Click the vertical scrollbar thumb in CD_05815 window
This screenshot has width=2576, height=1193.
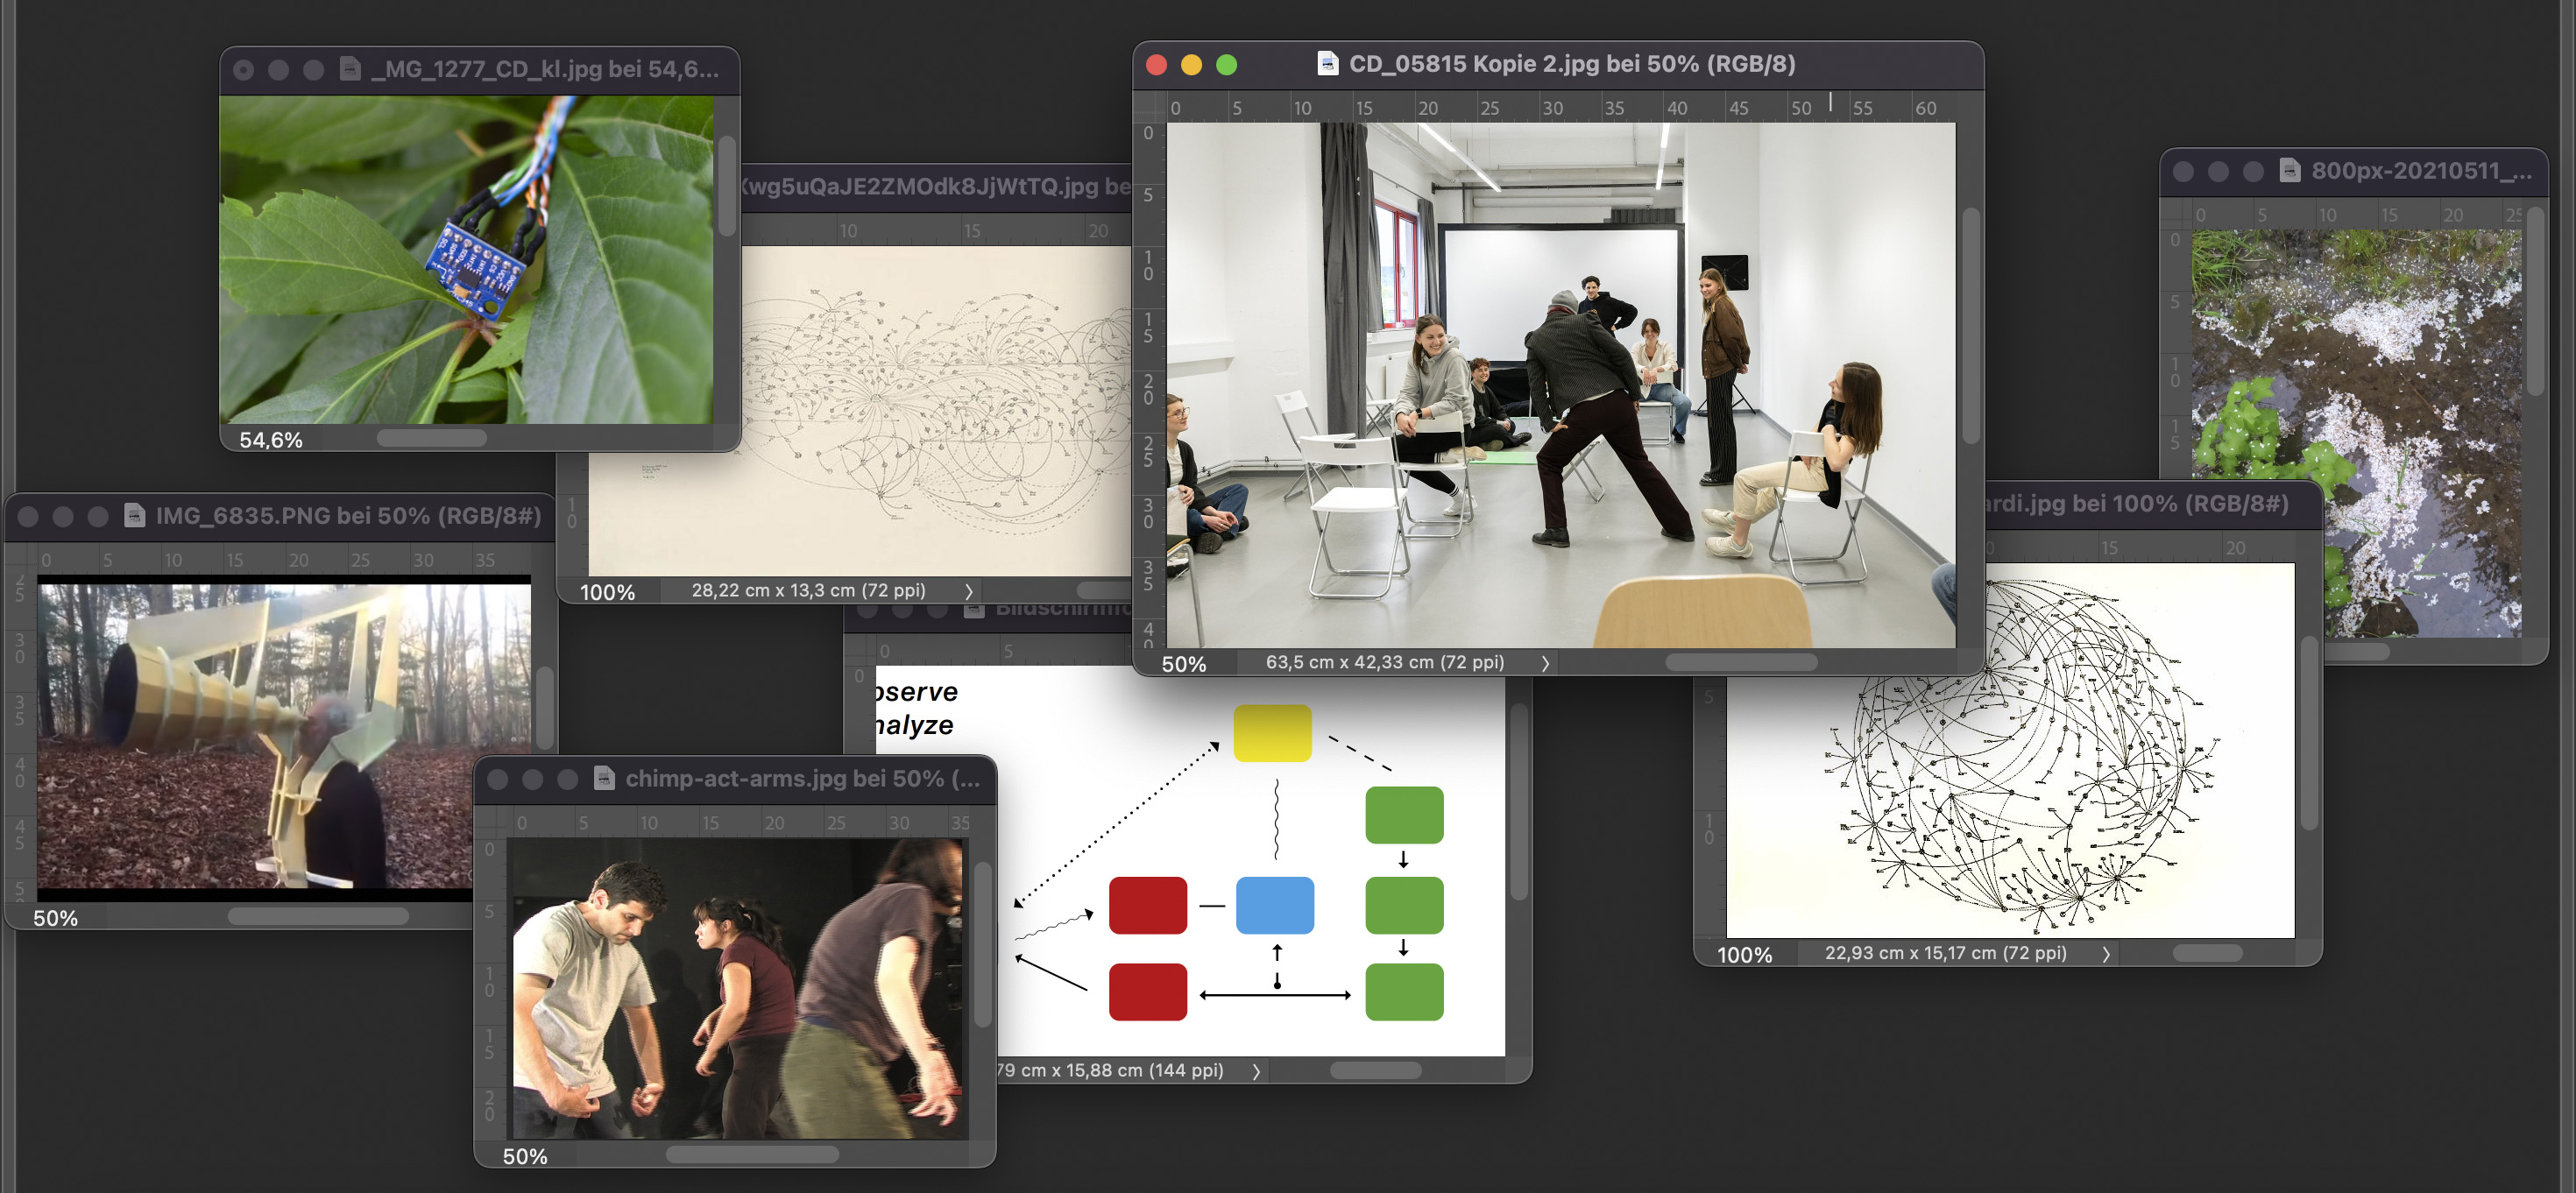click(1971, 325)
